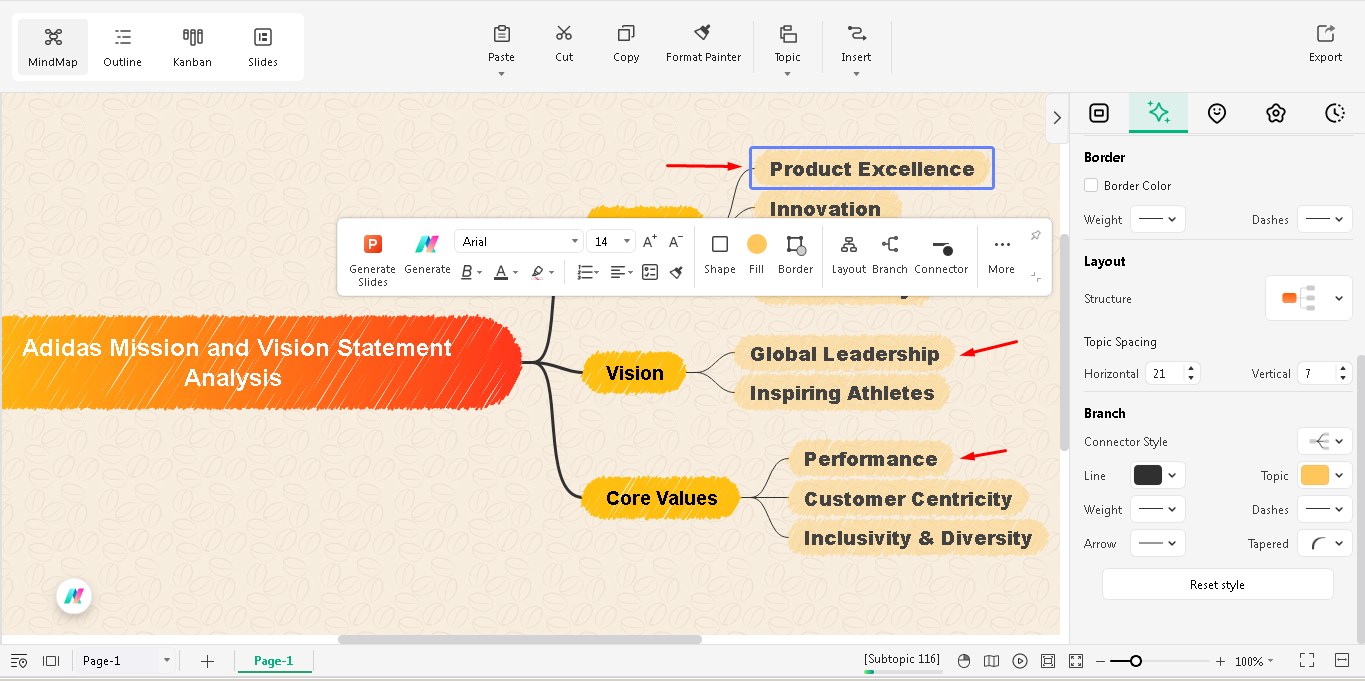
Task: Open the Tapered style dropdown
Action: [x=1325, y=543]
